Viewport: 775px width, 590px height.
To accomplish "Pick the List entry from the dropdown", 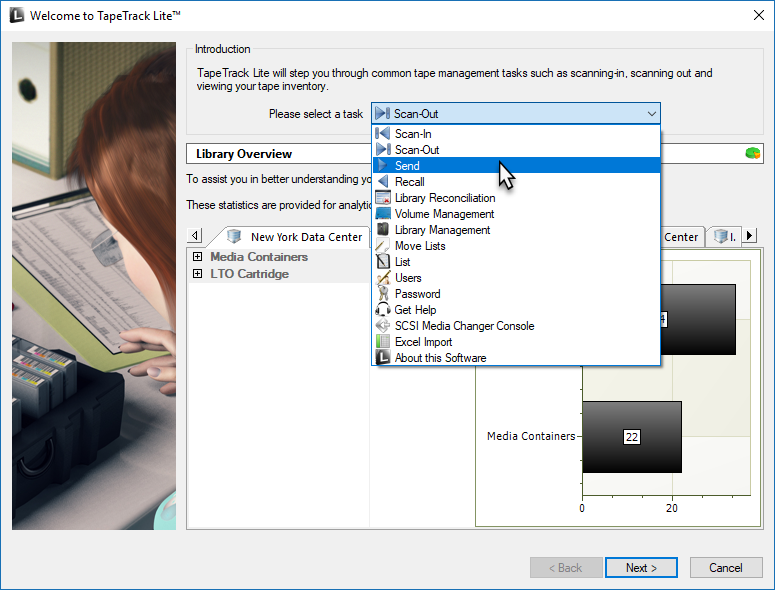I will click(x=516, y=261).
